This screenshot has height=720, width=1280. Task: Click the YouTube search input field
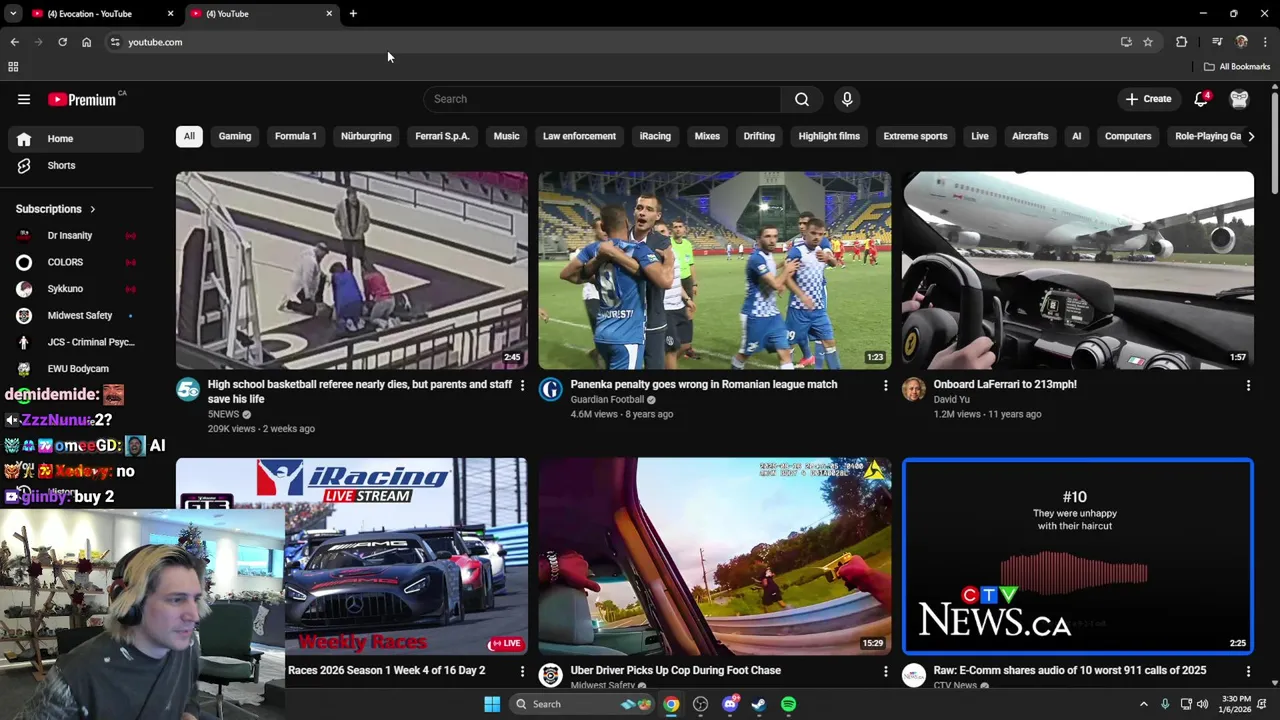point(602,99)
